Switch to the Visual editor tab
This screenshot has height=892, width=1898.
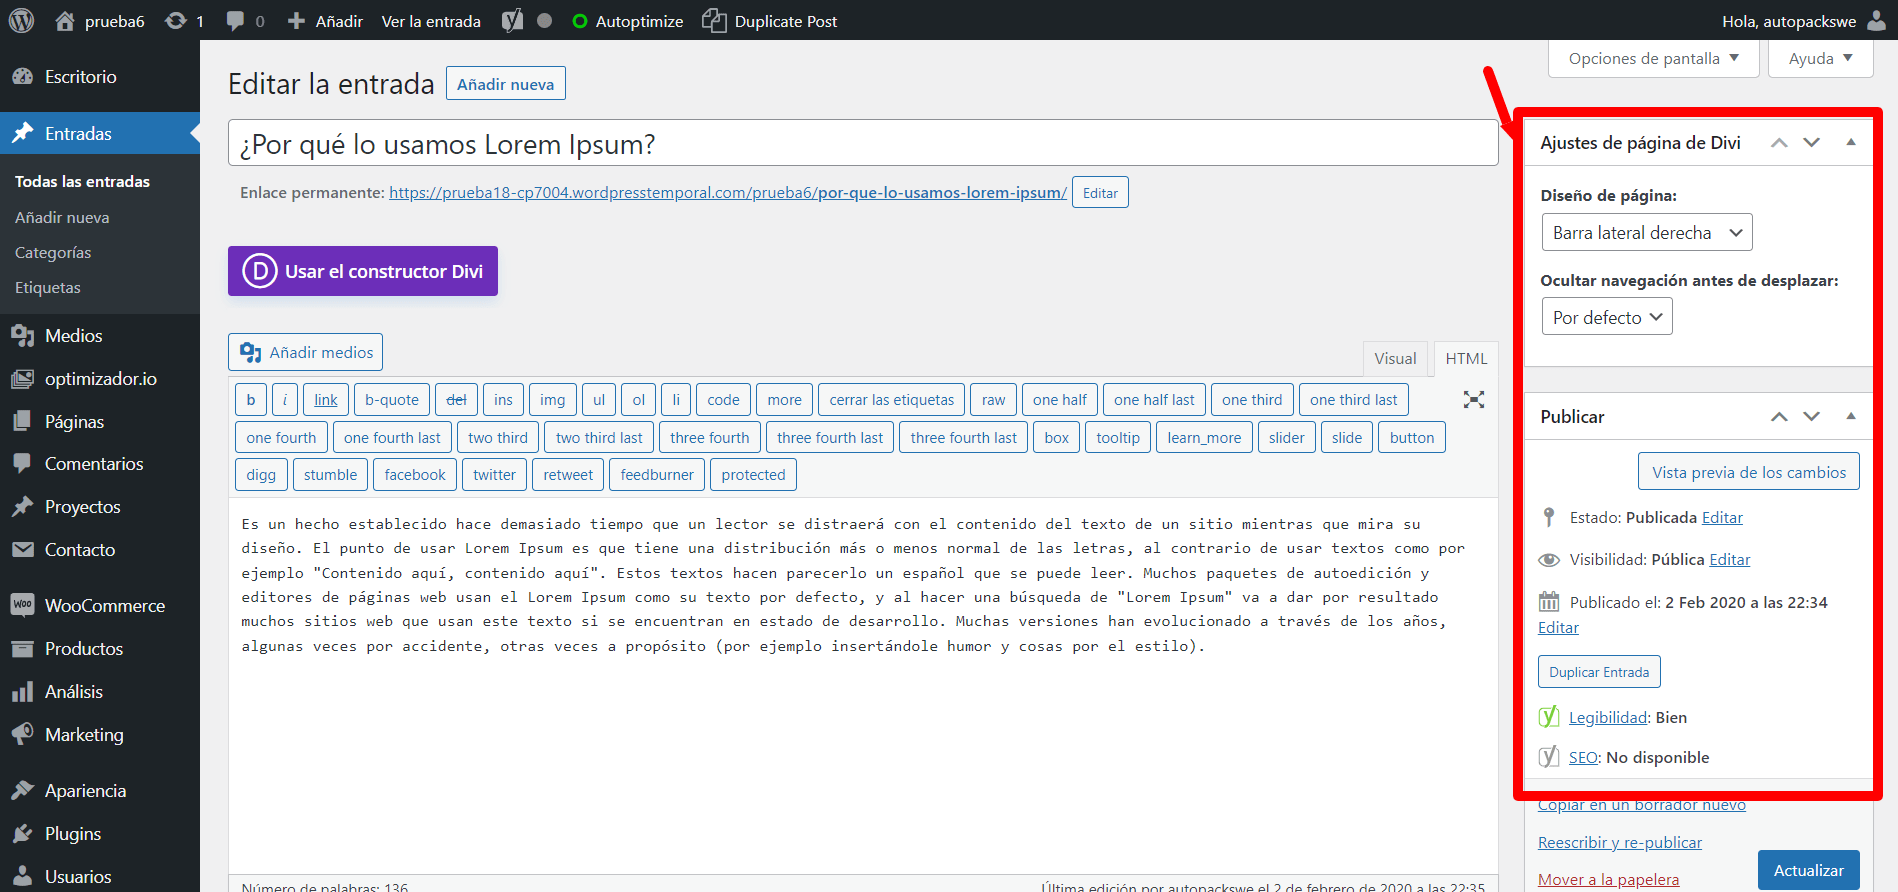(1395, 359)
